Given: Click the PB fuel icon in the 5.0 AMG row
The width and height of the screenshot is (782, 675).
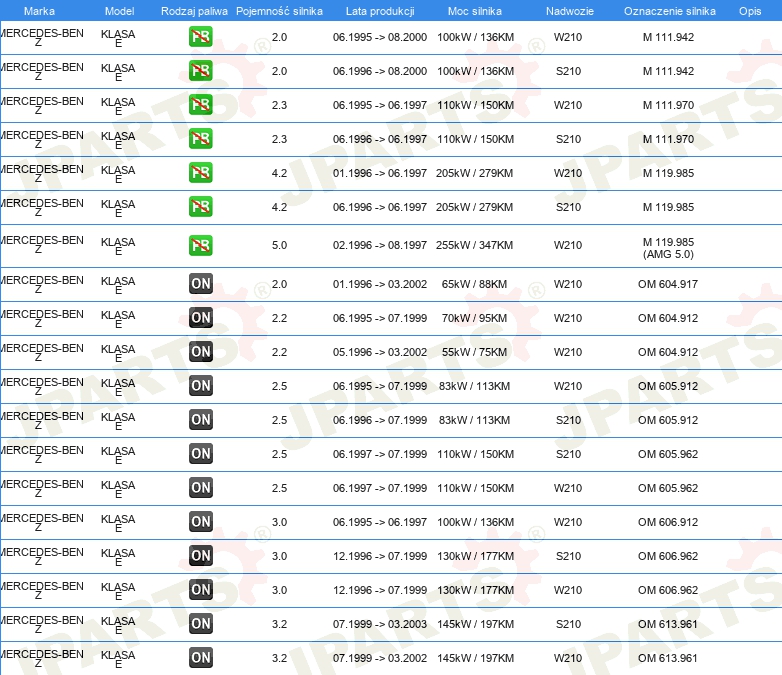Looking at the screenshot, I should (200, 245).
